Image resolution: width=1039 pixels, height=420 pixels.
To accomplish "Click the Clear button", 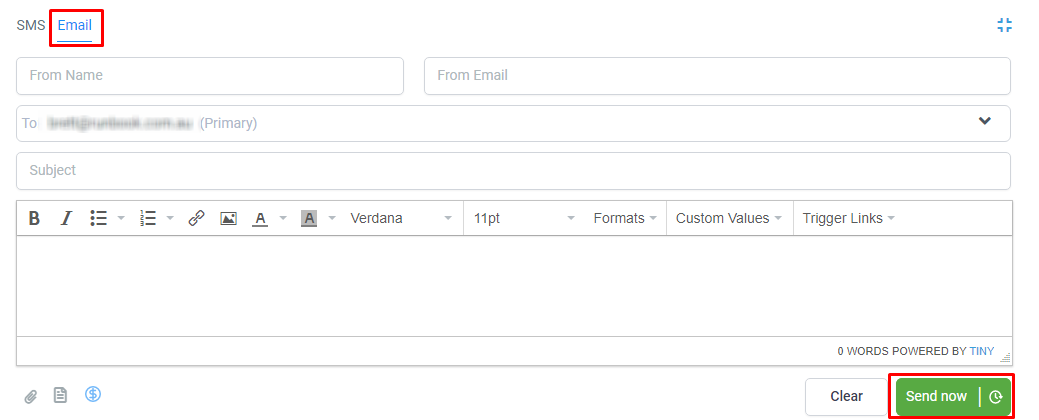I will tap(846, 397).
